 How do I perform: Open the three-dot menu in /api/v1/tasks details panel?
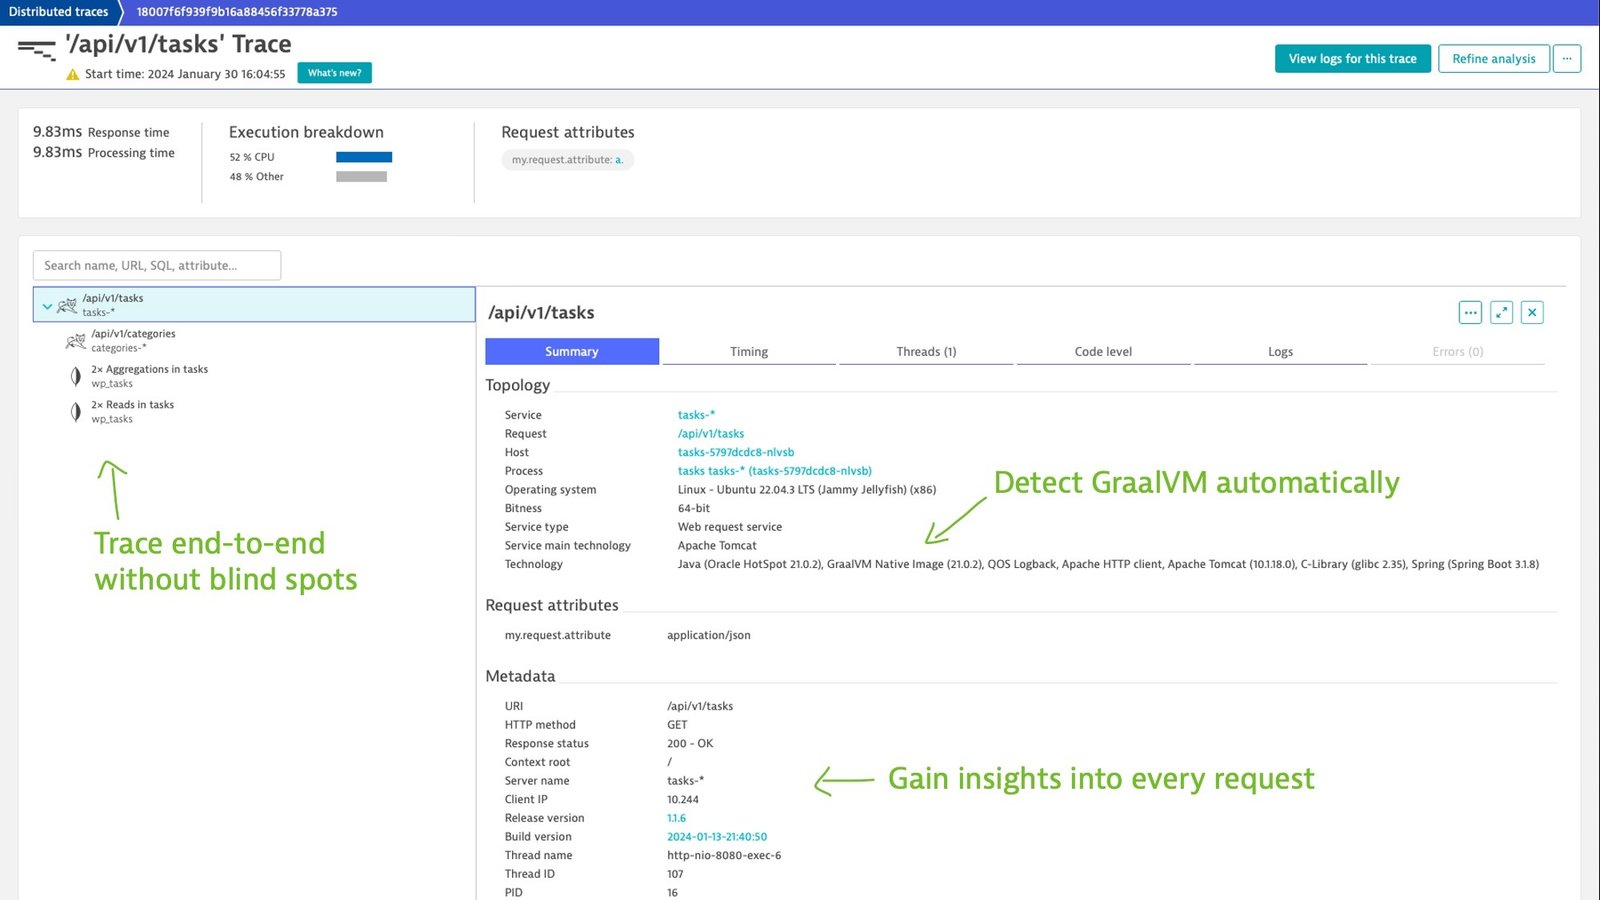(1470, 313)
